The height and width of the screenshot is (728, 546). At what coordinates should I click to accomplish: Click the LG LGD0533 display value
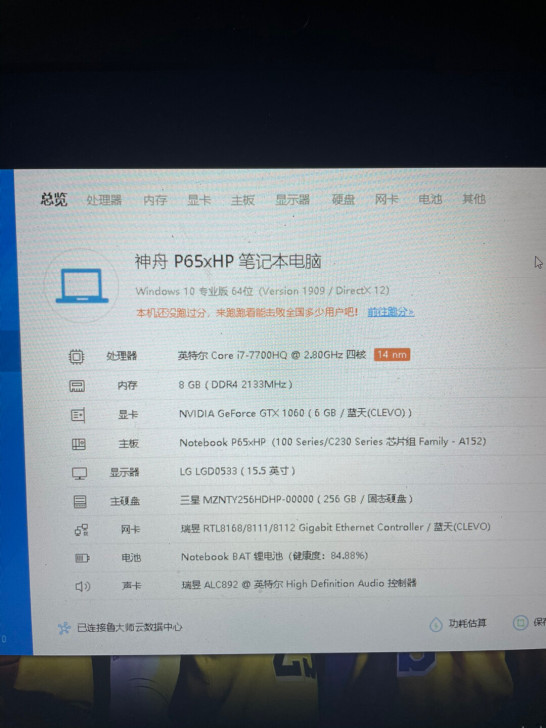click(x=238, y=471)
